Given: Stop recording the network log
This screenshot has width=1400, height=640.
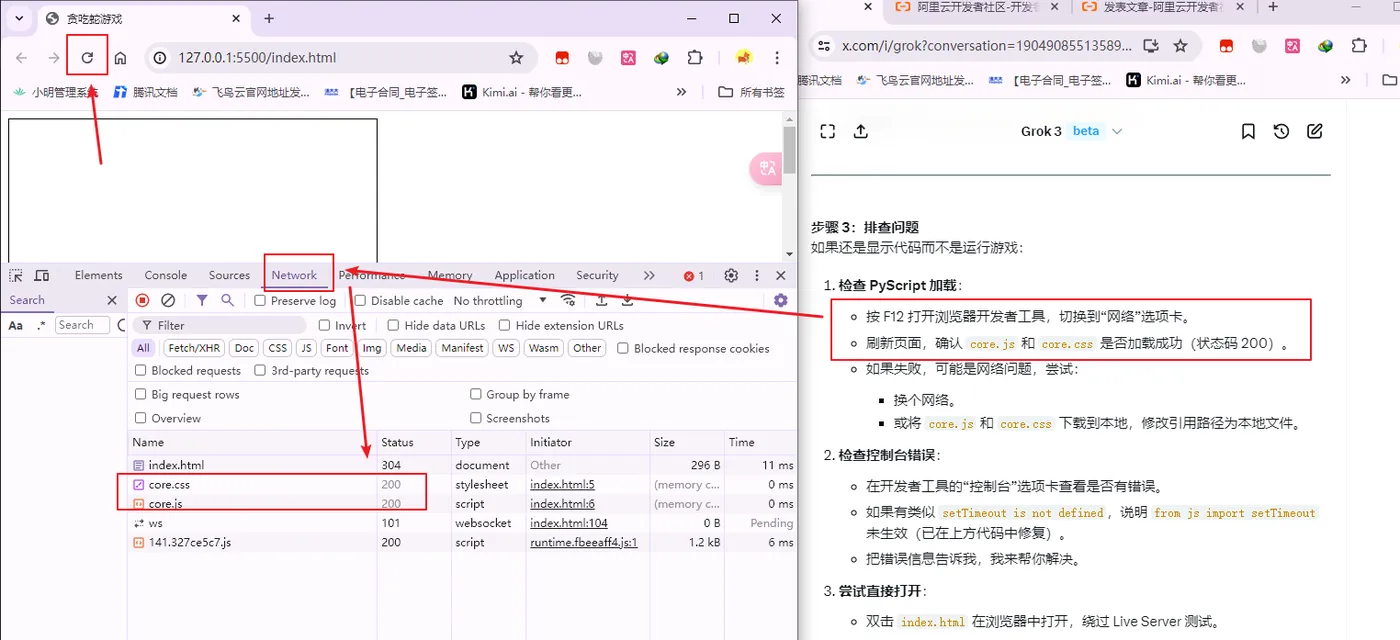Looking at the screenshot, I should tap(142, 300).
